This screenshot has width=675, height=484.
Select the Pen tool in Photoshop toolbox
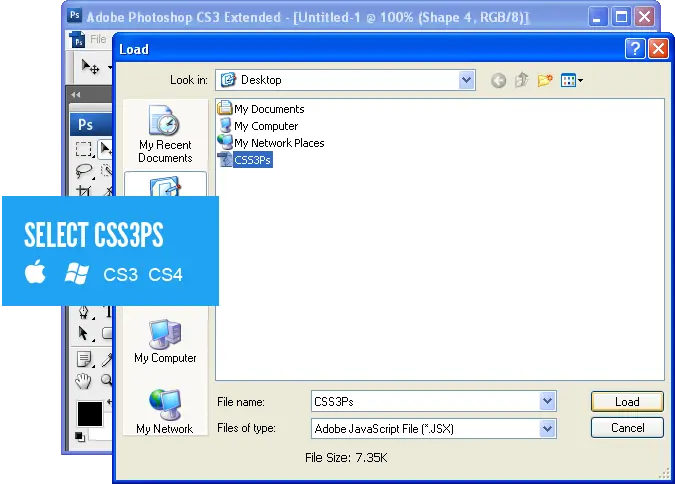coord(84,312)
